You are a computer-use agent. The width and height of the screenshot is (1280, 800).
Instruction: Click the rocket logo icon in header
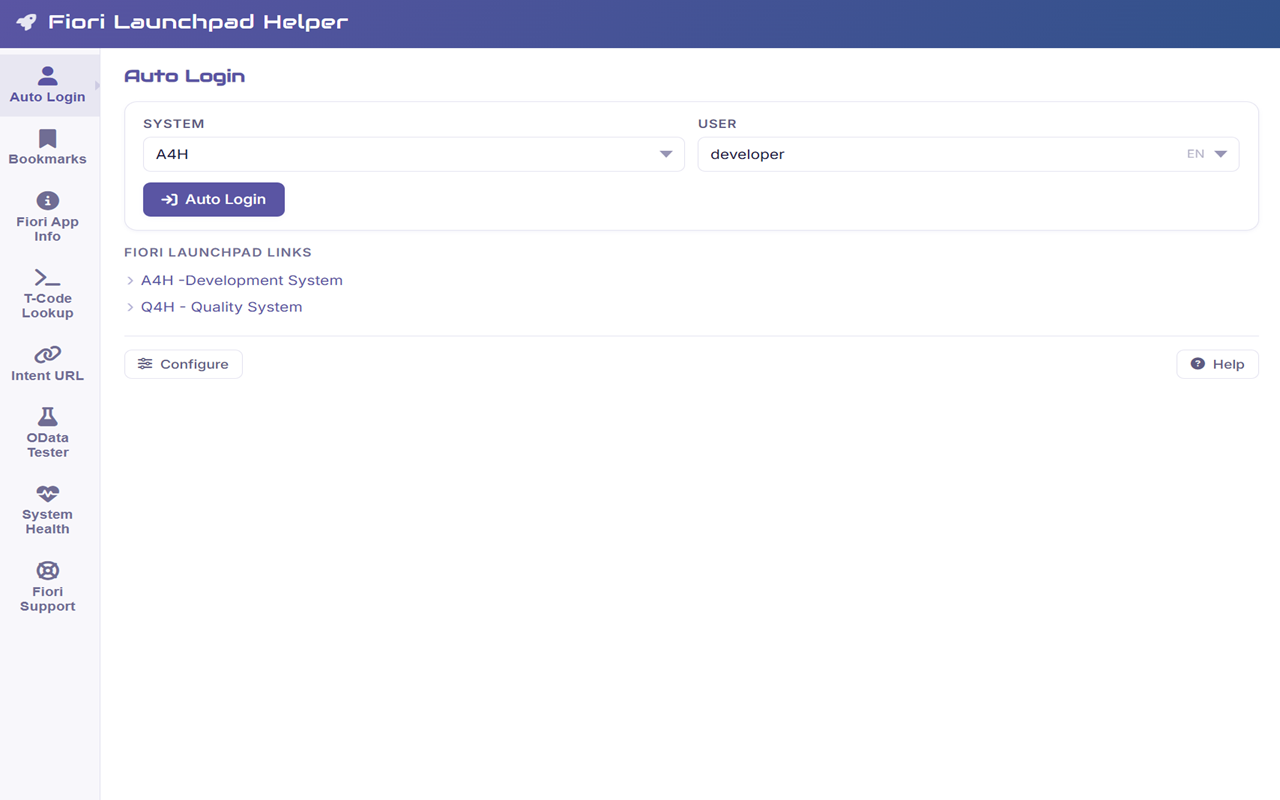click(26, 22)
